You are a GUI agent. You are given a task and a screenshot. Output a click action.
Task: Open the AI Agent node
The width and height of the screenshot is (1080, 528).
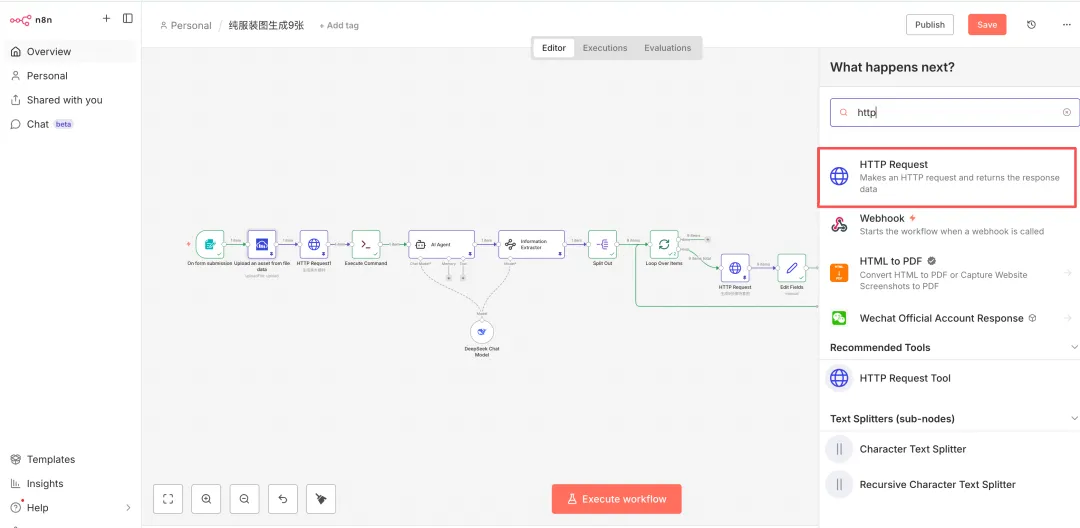click(442, 244)
